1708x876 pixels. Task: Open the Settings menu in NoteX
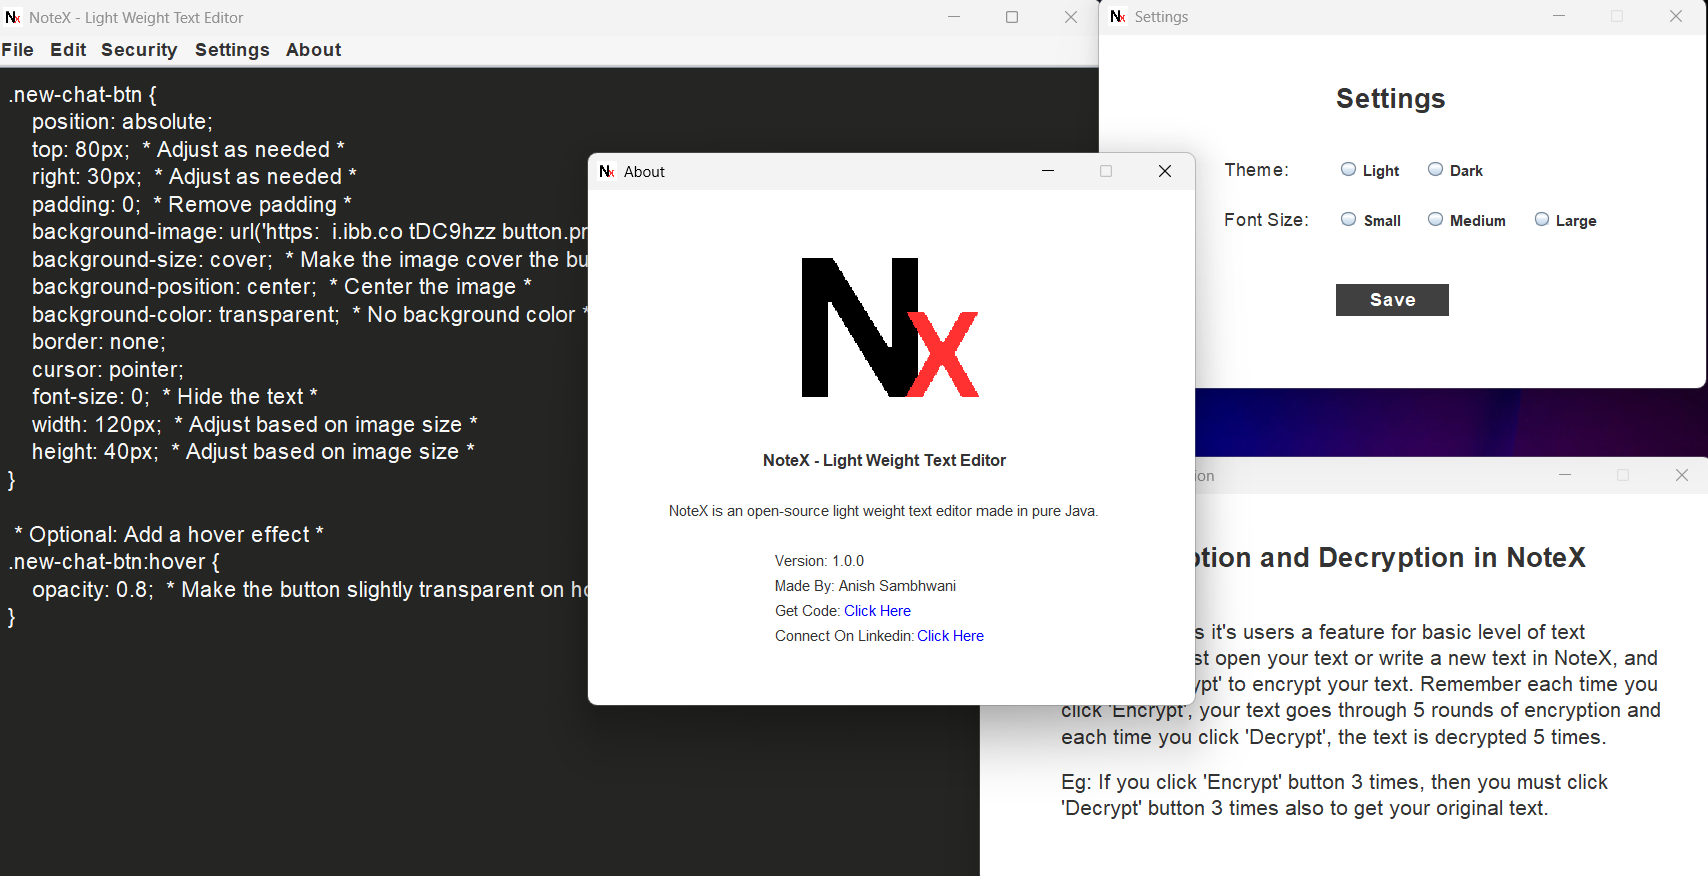[x=232, y=50]
